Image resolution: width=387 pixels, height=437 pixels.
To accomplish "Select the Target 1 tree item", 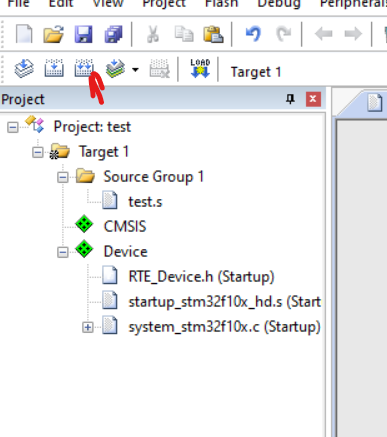I will [x=104, y=152].
